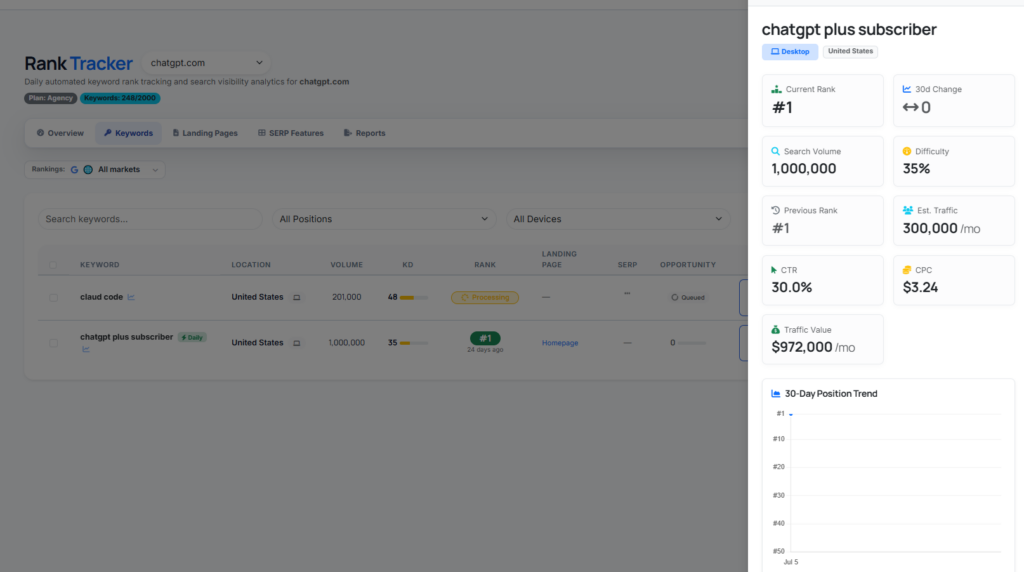Click the Previous Rank history icon

(775, 210)
